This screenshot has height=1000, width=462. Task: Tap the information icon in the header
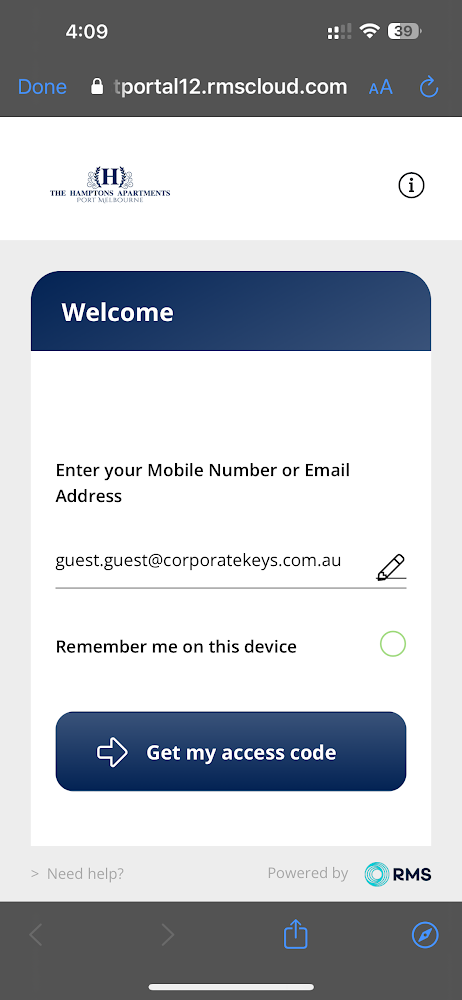click(411, 186)
